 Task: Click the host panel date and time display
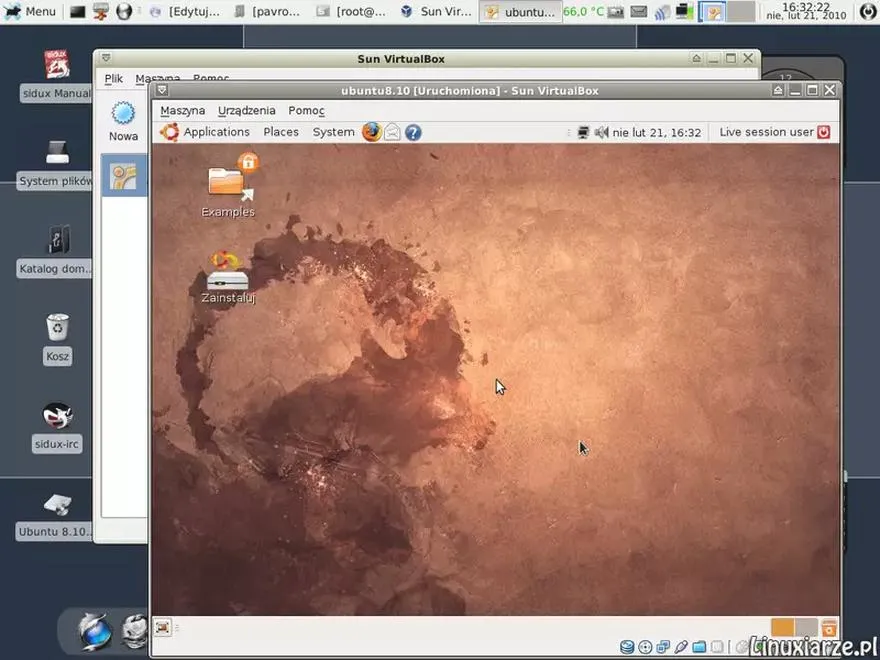click(806, 11)
